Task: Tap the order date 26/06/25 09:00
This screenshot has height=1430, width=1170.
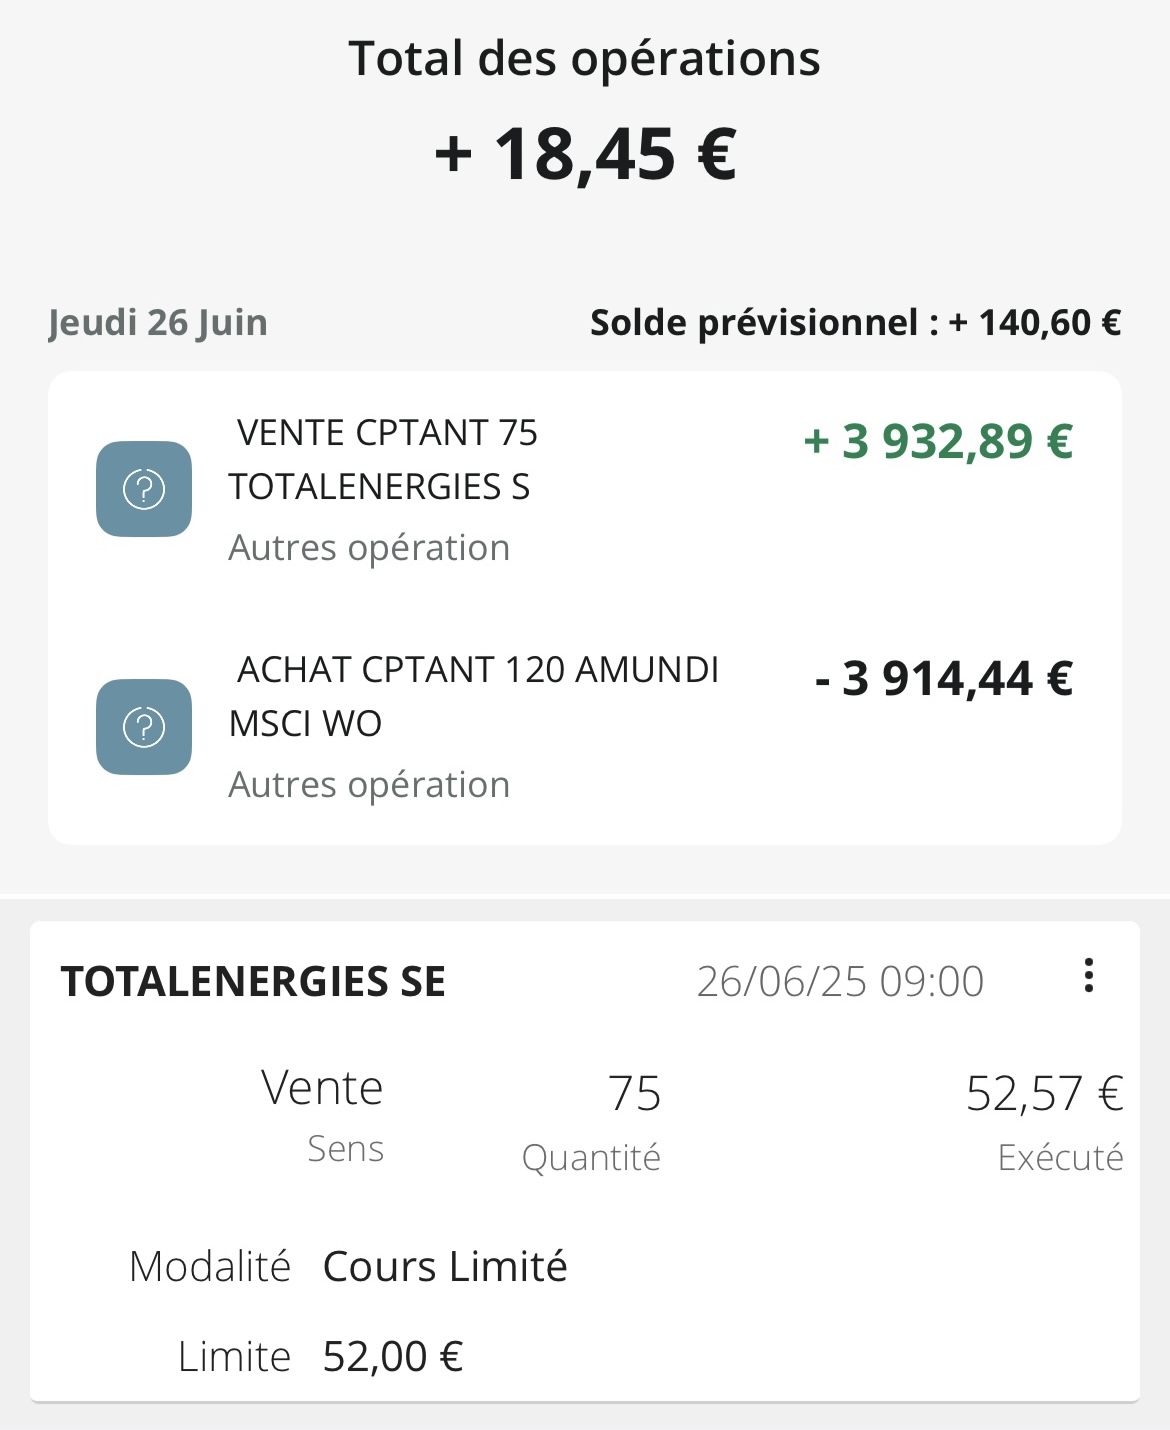Action: [840, 982]
